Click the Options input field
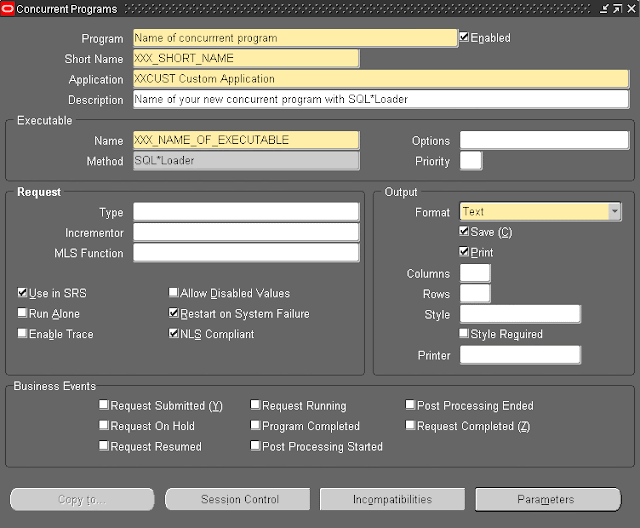Image resolution: width=640 pixels, height=528 pixels. [544, 140]
